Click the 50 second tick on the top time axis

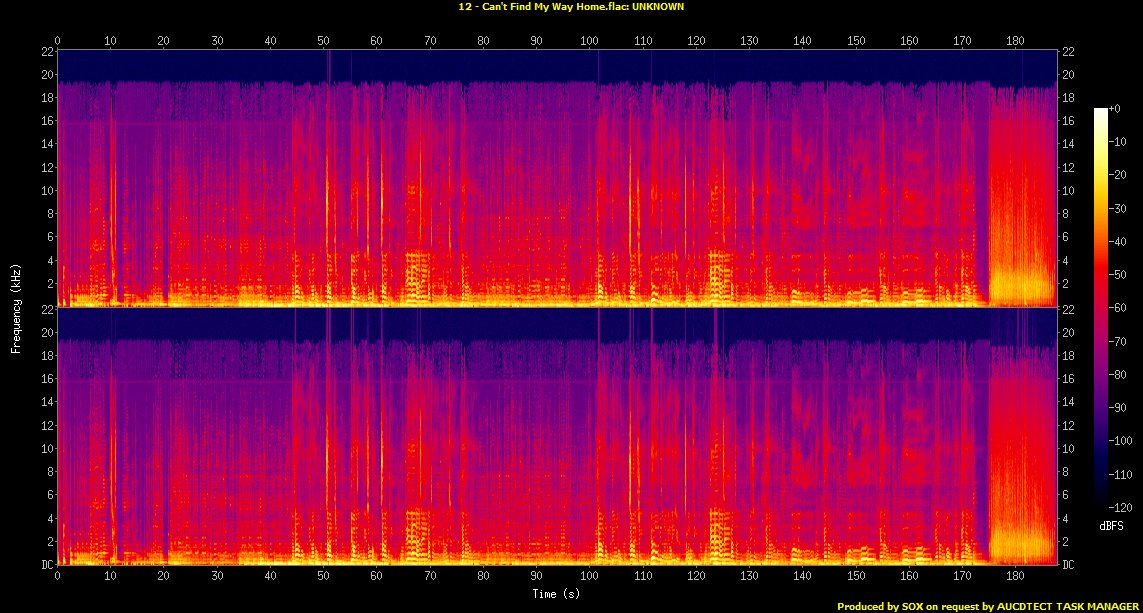[x=323, y=41]
